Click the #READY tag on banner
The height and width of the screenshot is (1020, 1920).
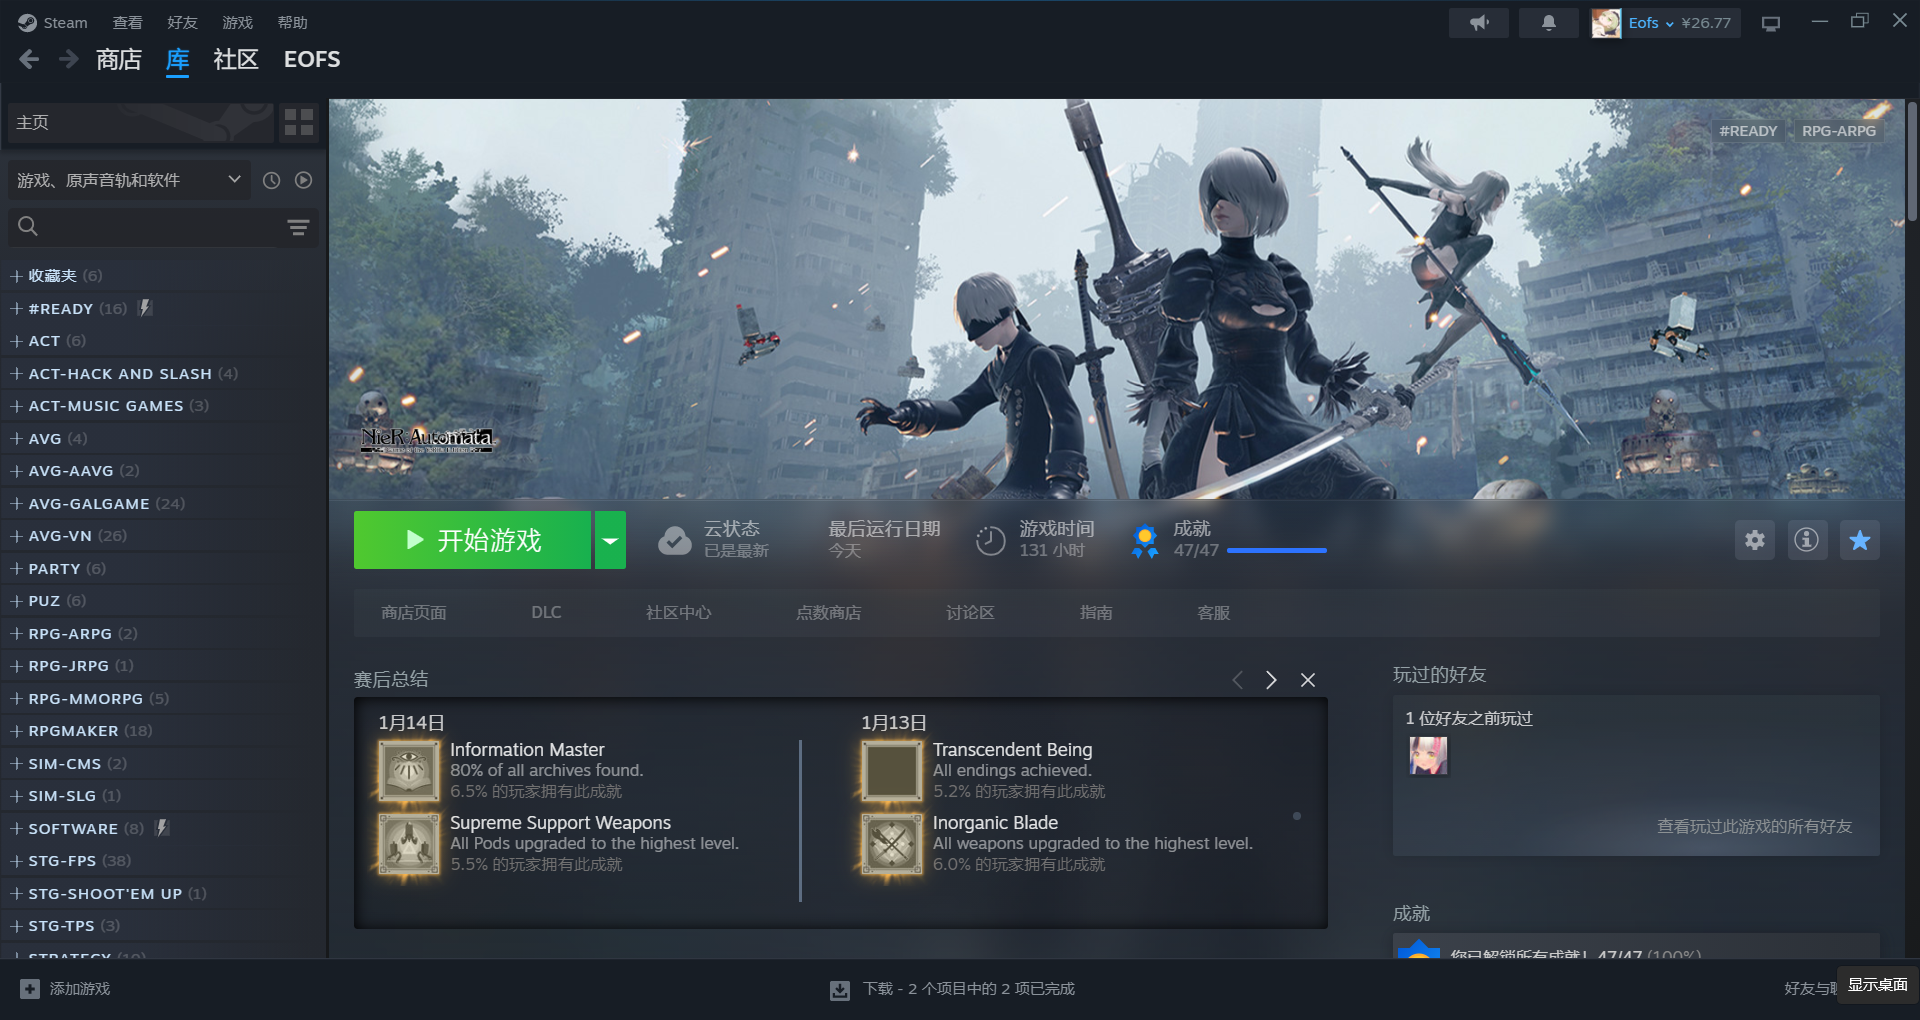coord(1748,131)
